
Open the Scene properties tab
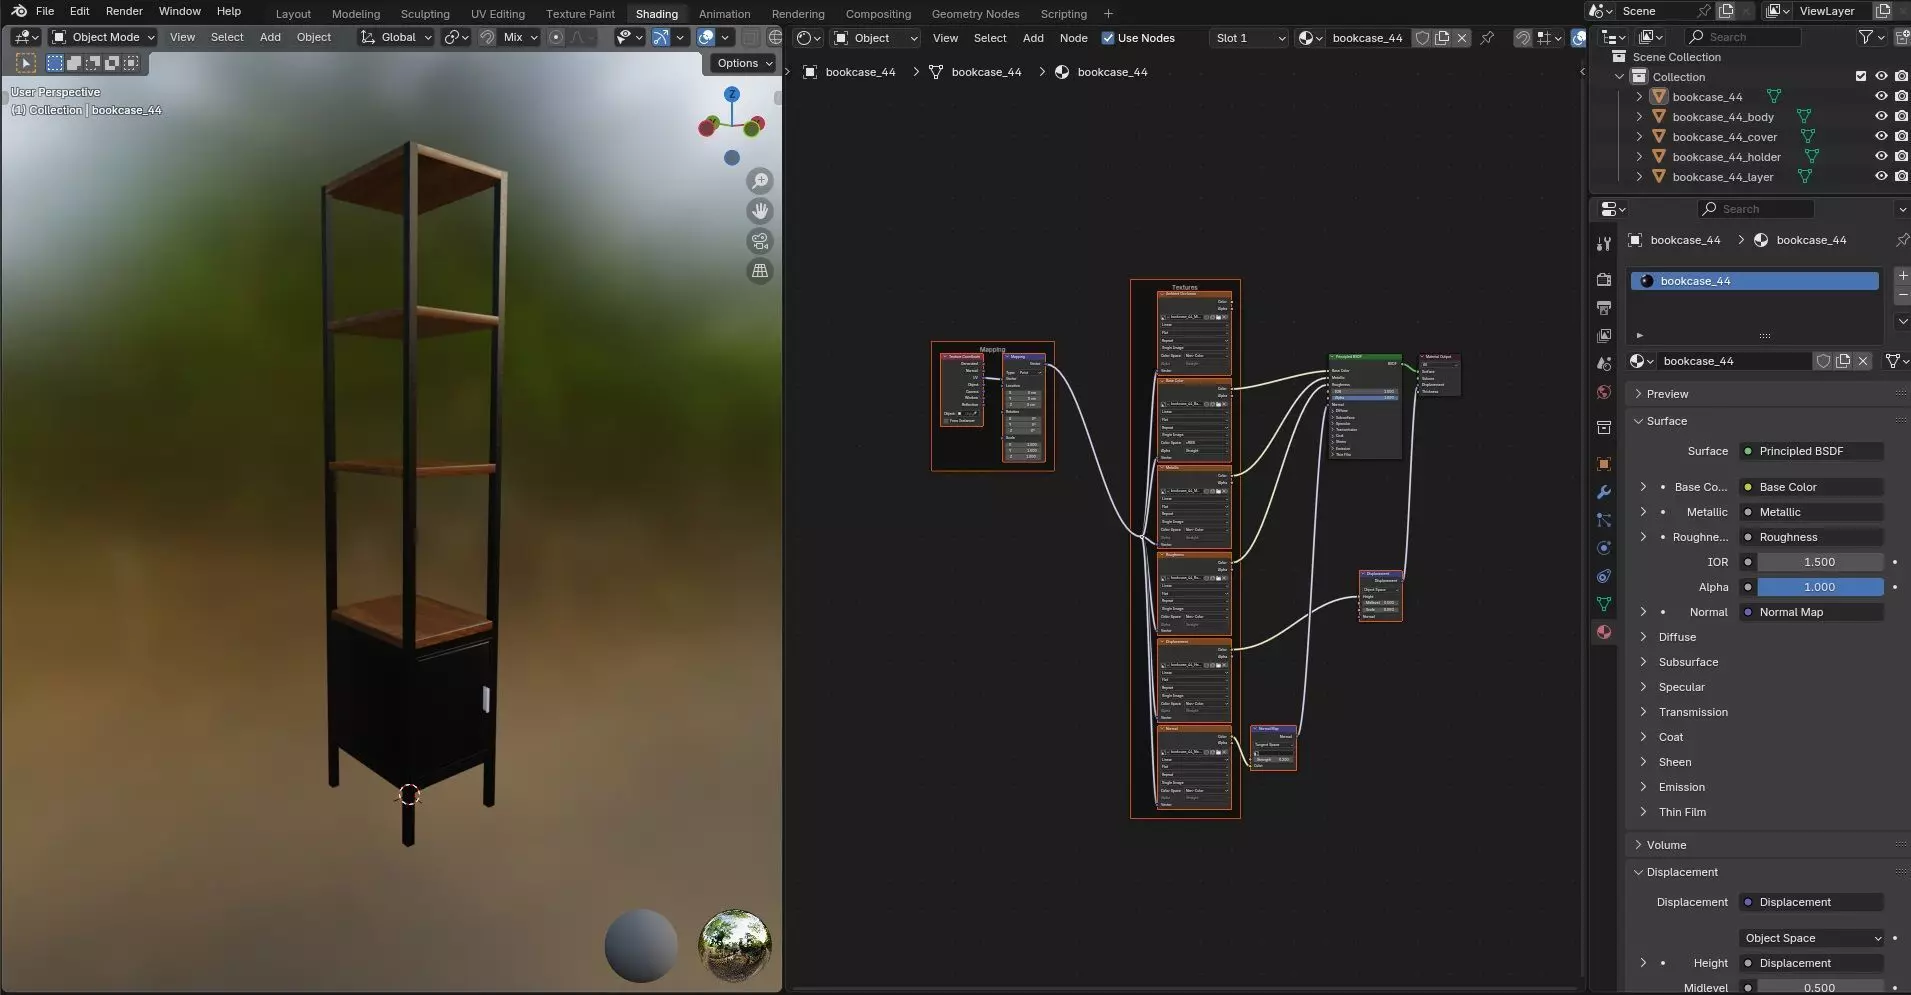point(1604,363)
